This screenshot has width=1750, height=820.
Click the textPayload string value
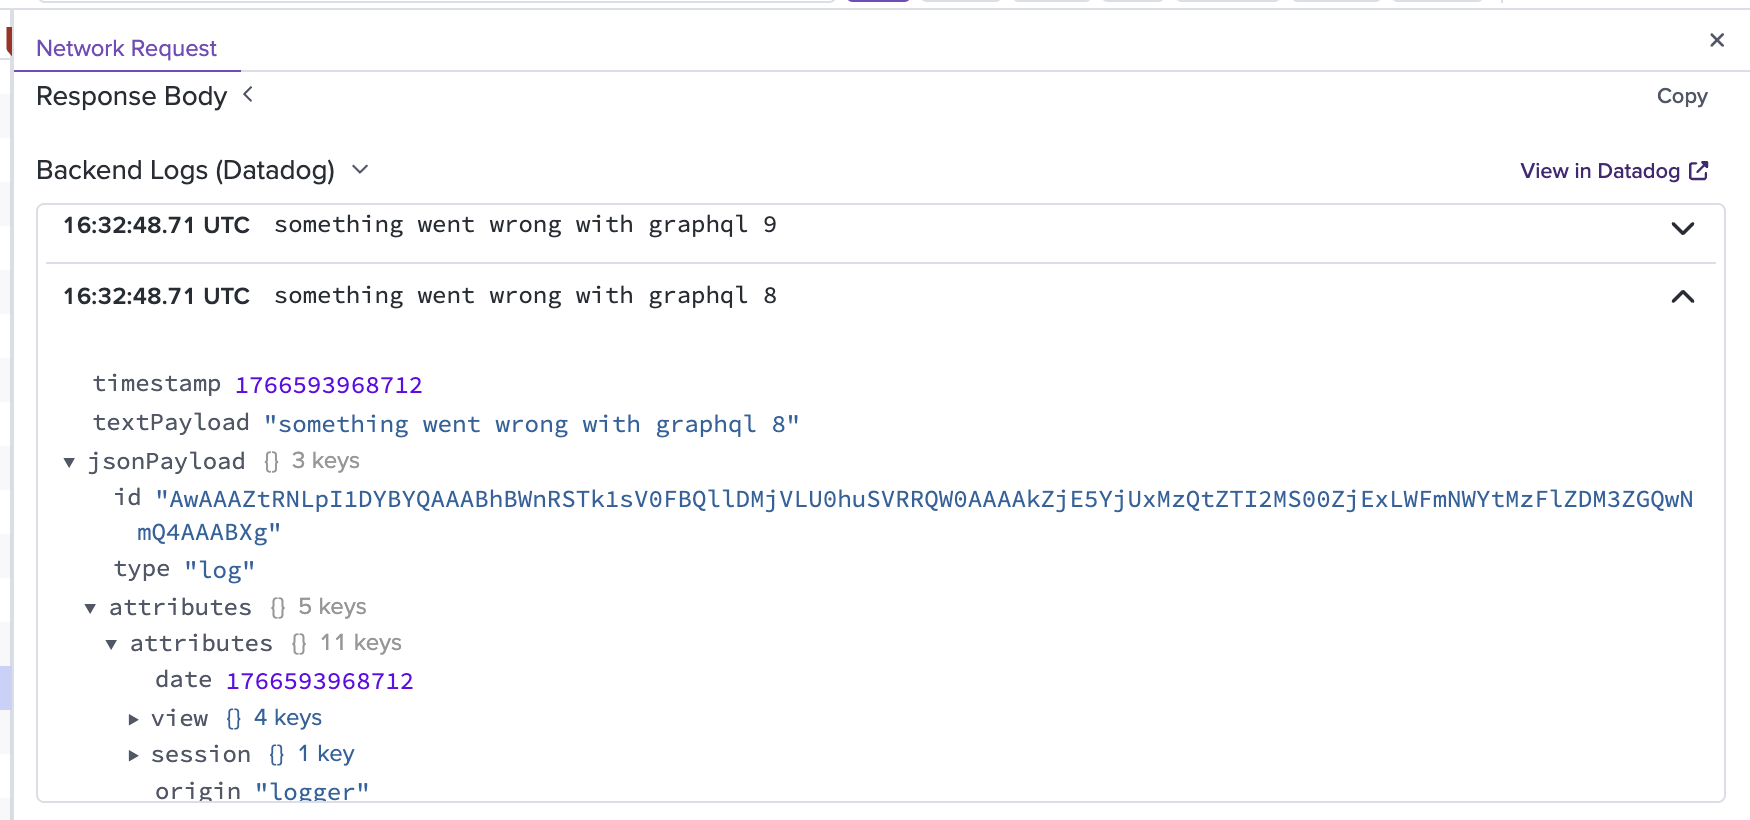(532, 424)
